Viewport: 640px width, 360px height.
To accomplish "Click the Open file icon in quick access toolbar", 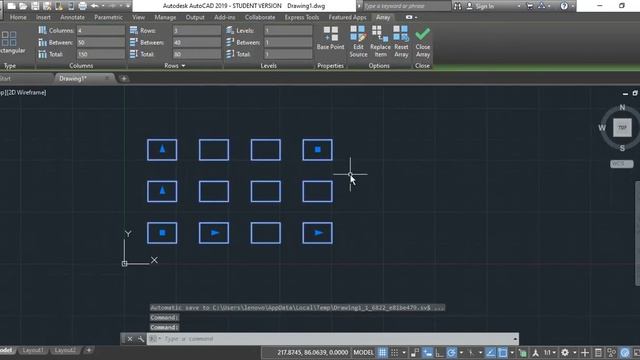I will tap(23, 6).
